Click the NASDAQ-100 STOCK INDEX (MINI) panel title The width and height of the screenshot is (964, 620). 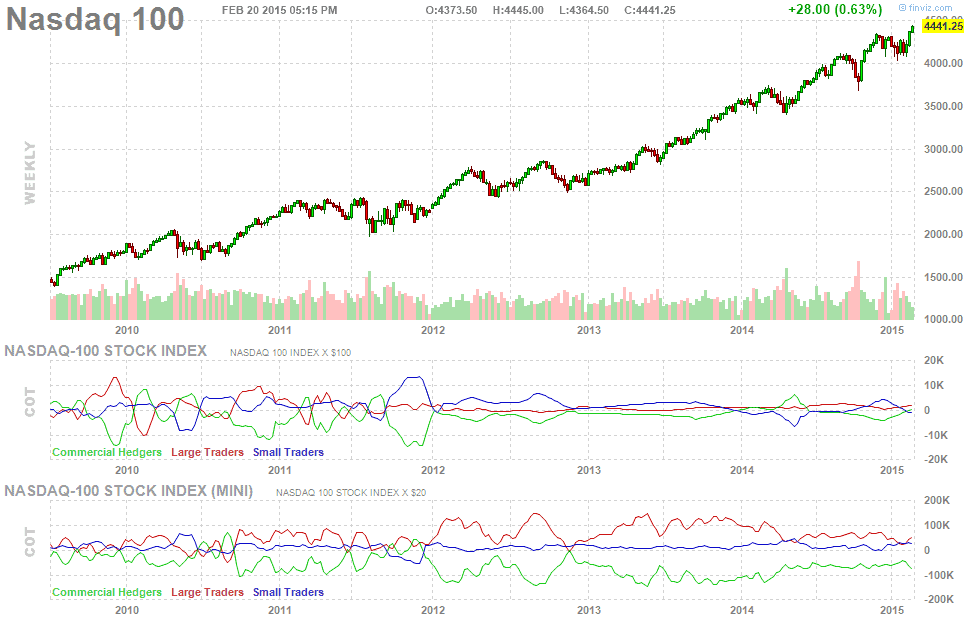click(129, 491)
